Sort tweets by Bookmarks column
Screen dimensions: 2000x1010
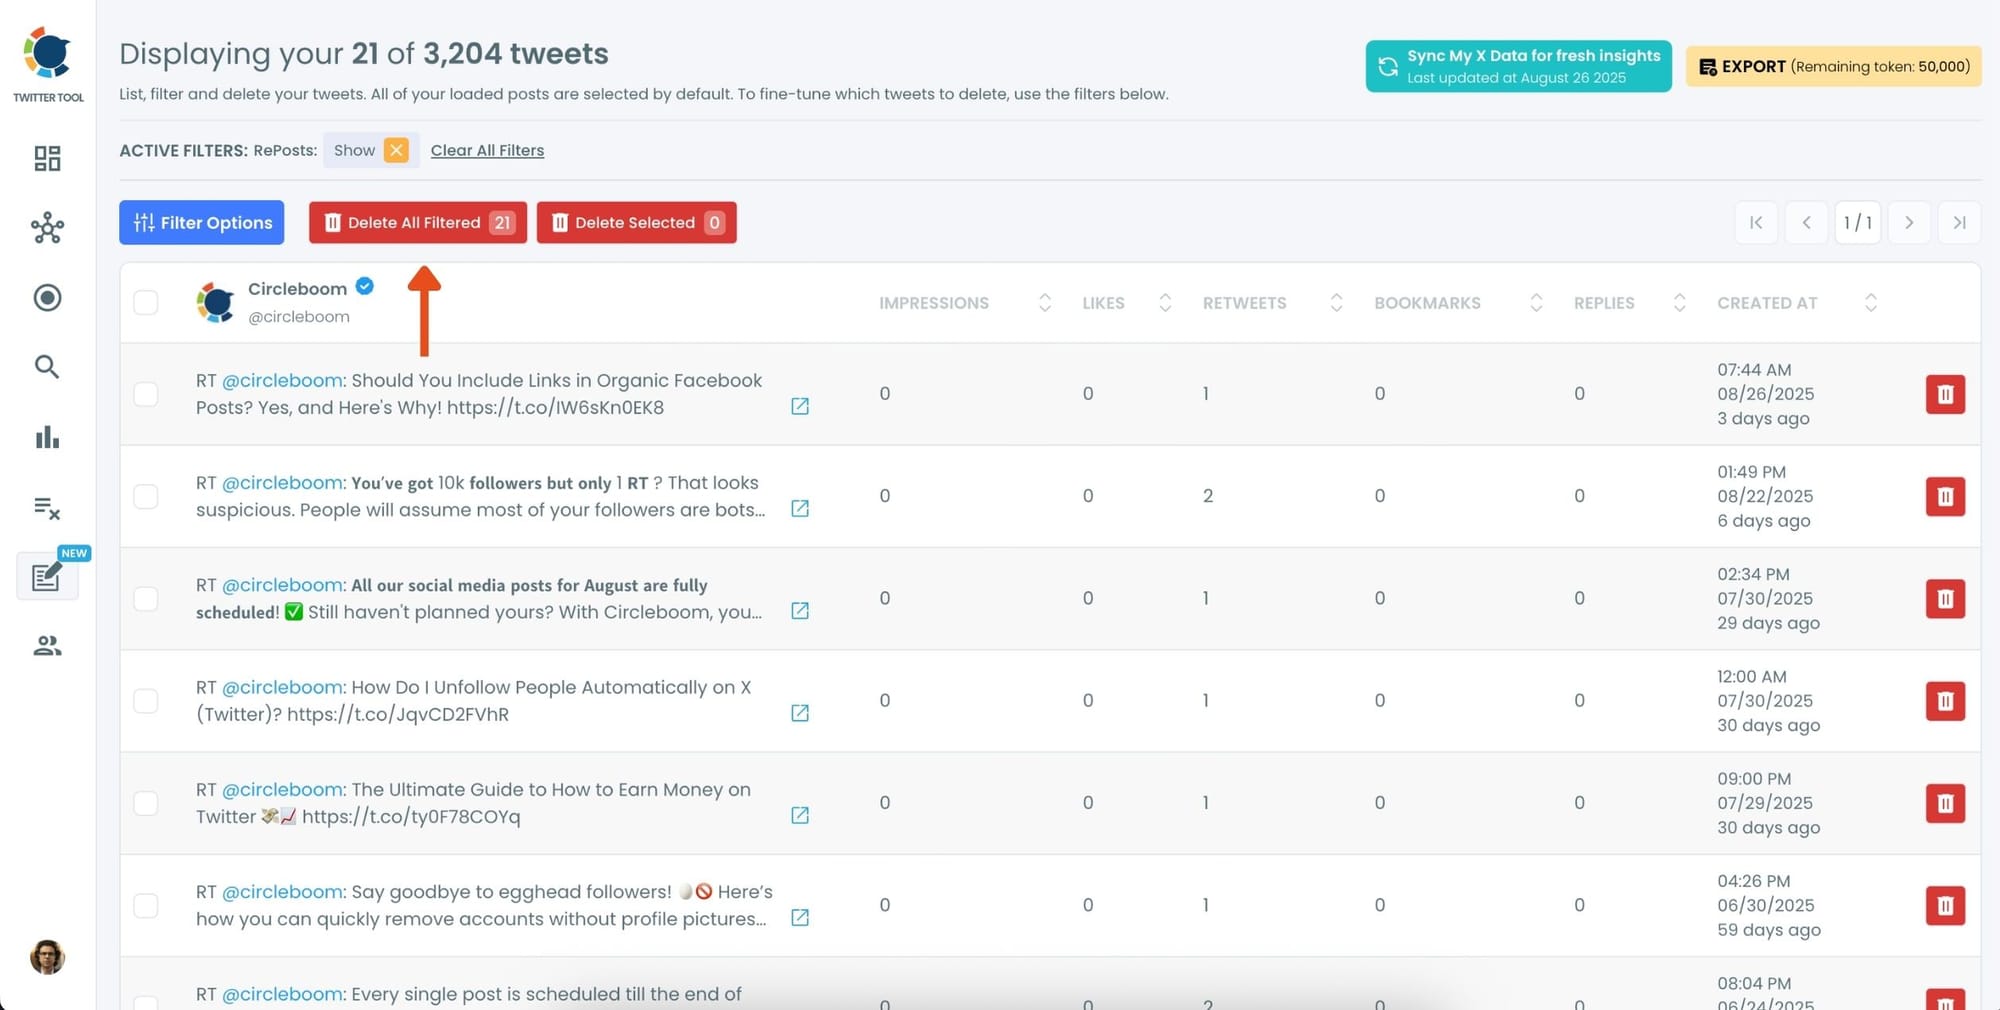point(1536,302)
